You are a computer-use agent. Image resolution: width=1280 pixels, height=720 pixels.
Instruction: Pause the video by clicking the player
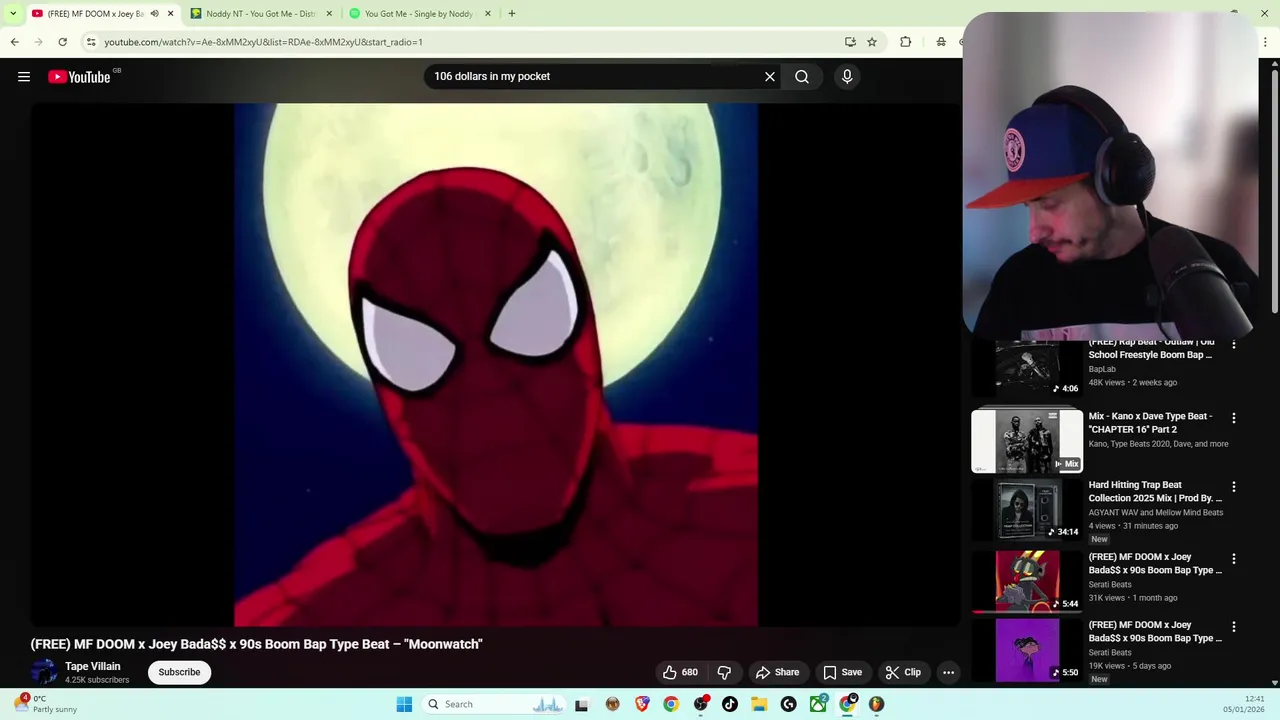pyautogui.click(x=496, y=365)
